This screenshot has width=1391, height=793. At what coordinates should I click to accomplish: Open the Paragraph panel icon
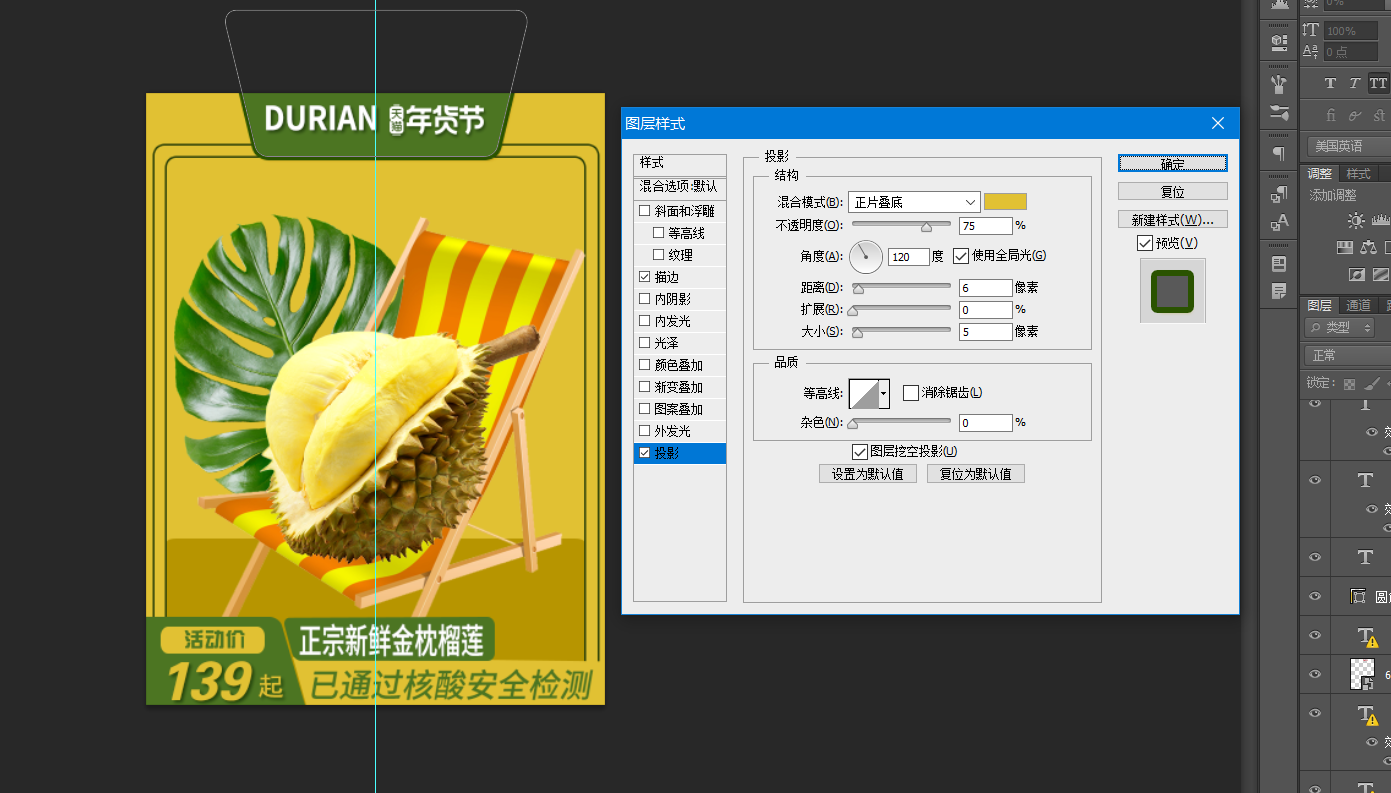pyautogui.click(x=1278, y=153)
